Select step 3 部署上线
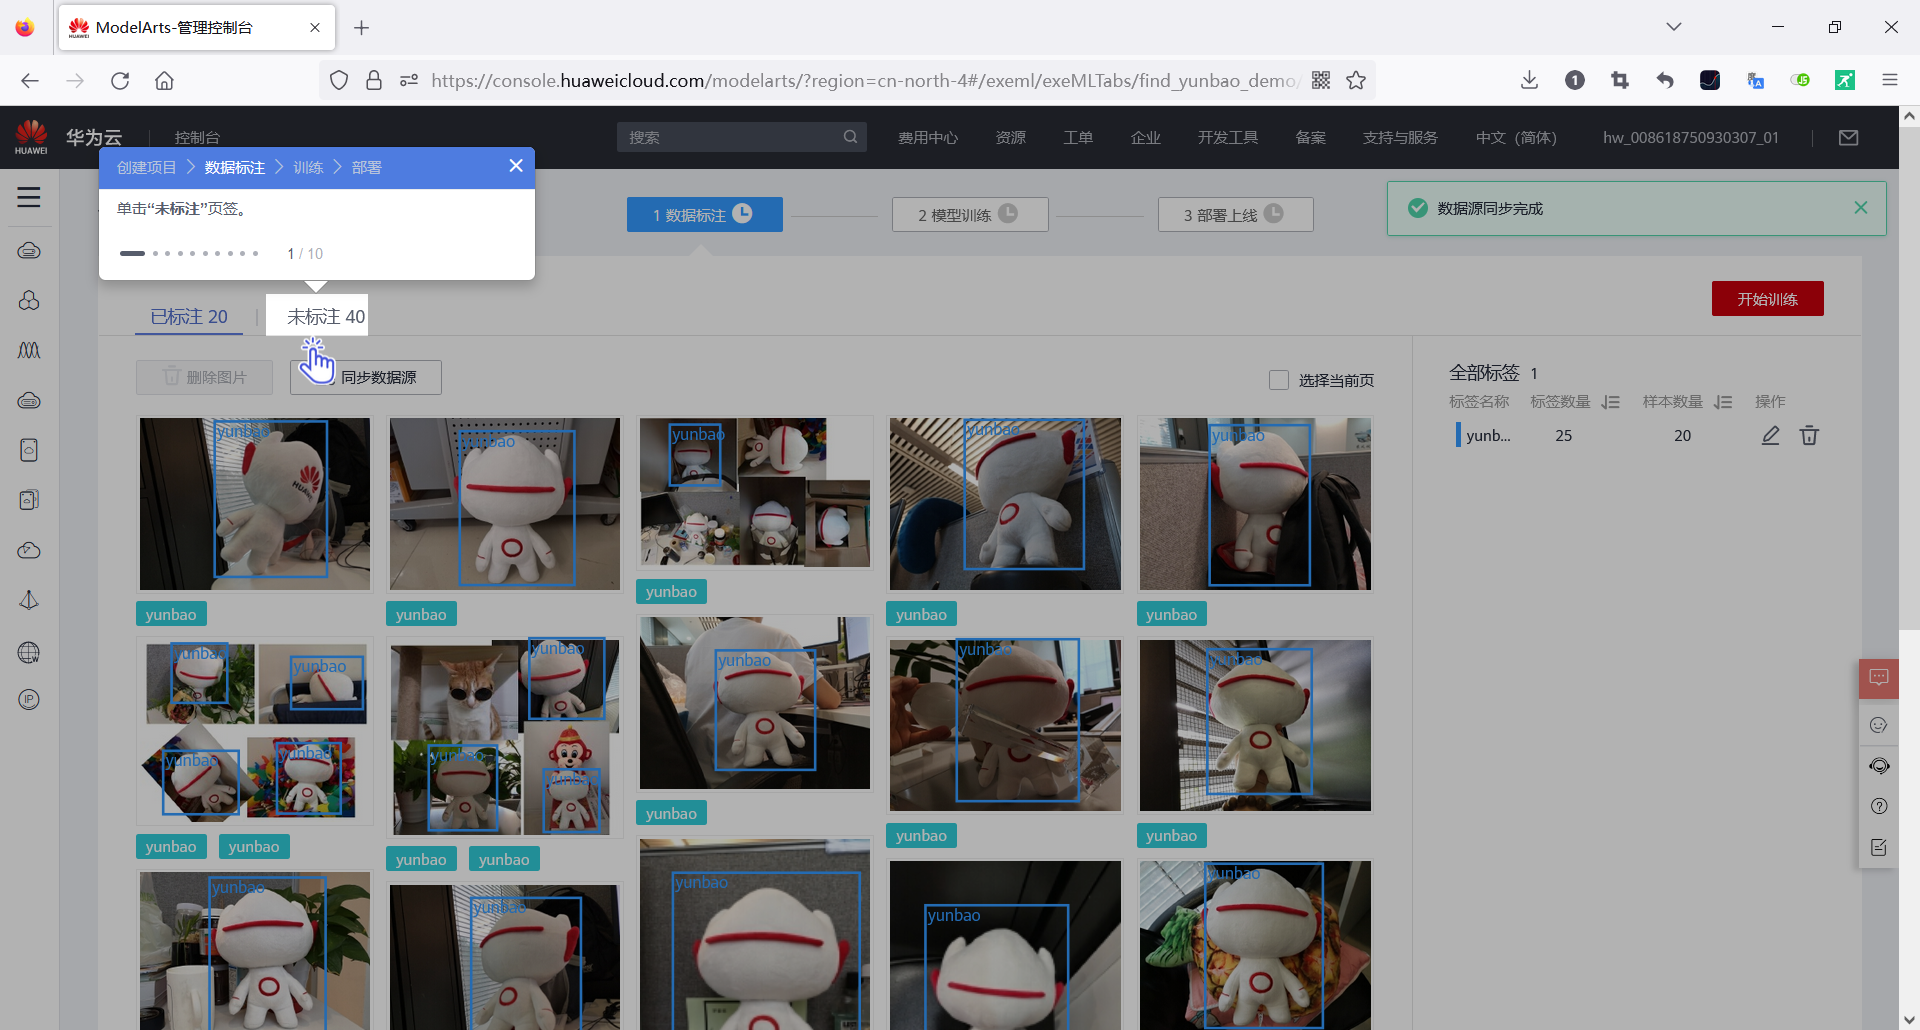Image resolution: width=1920 pixels, height=1030 pixels. [x=1235, y=214]
